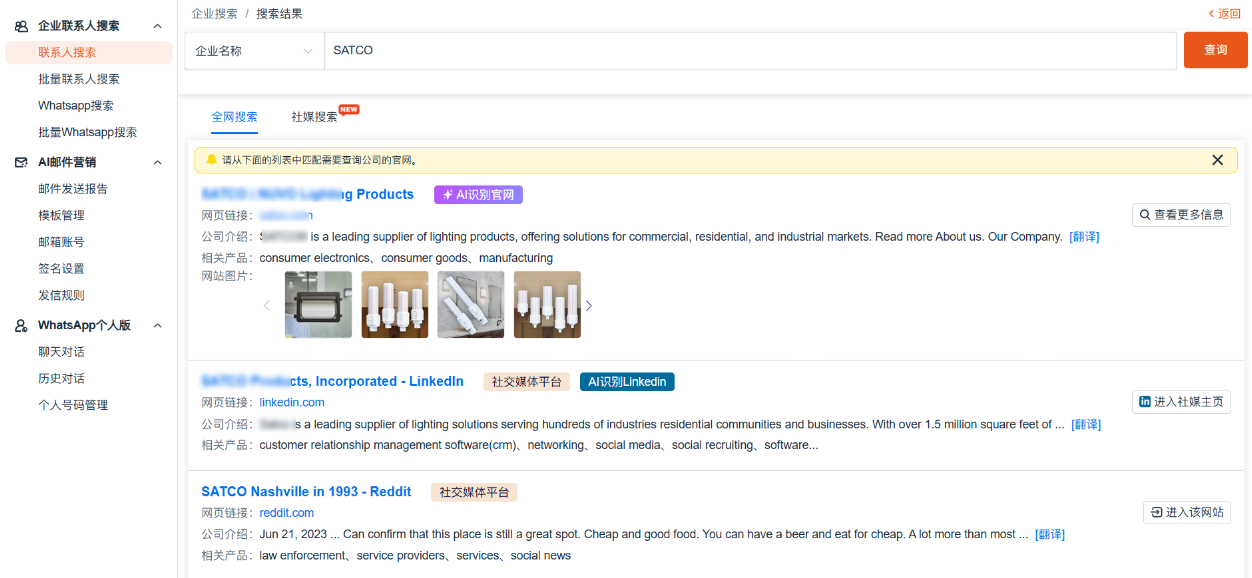1252x578 pixels.
Task: Click the 返回 back link
Action: pyautogui.click(x=1224, y=14)
